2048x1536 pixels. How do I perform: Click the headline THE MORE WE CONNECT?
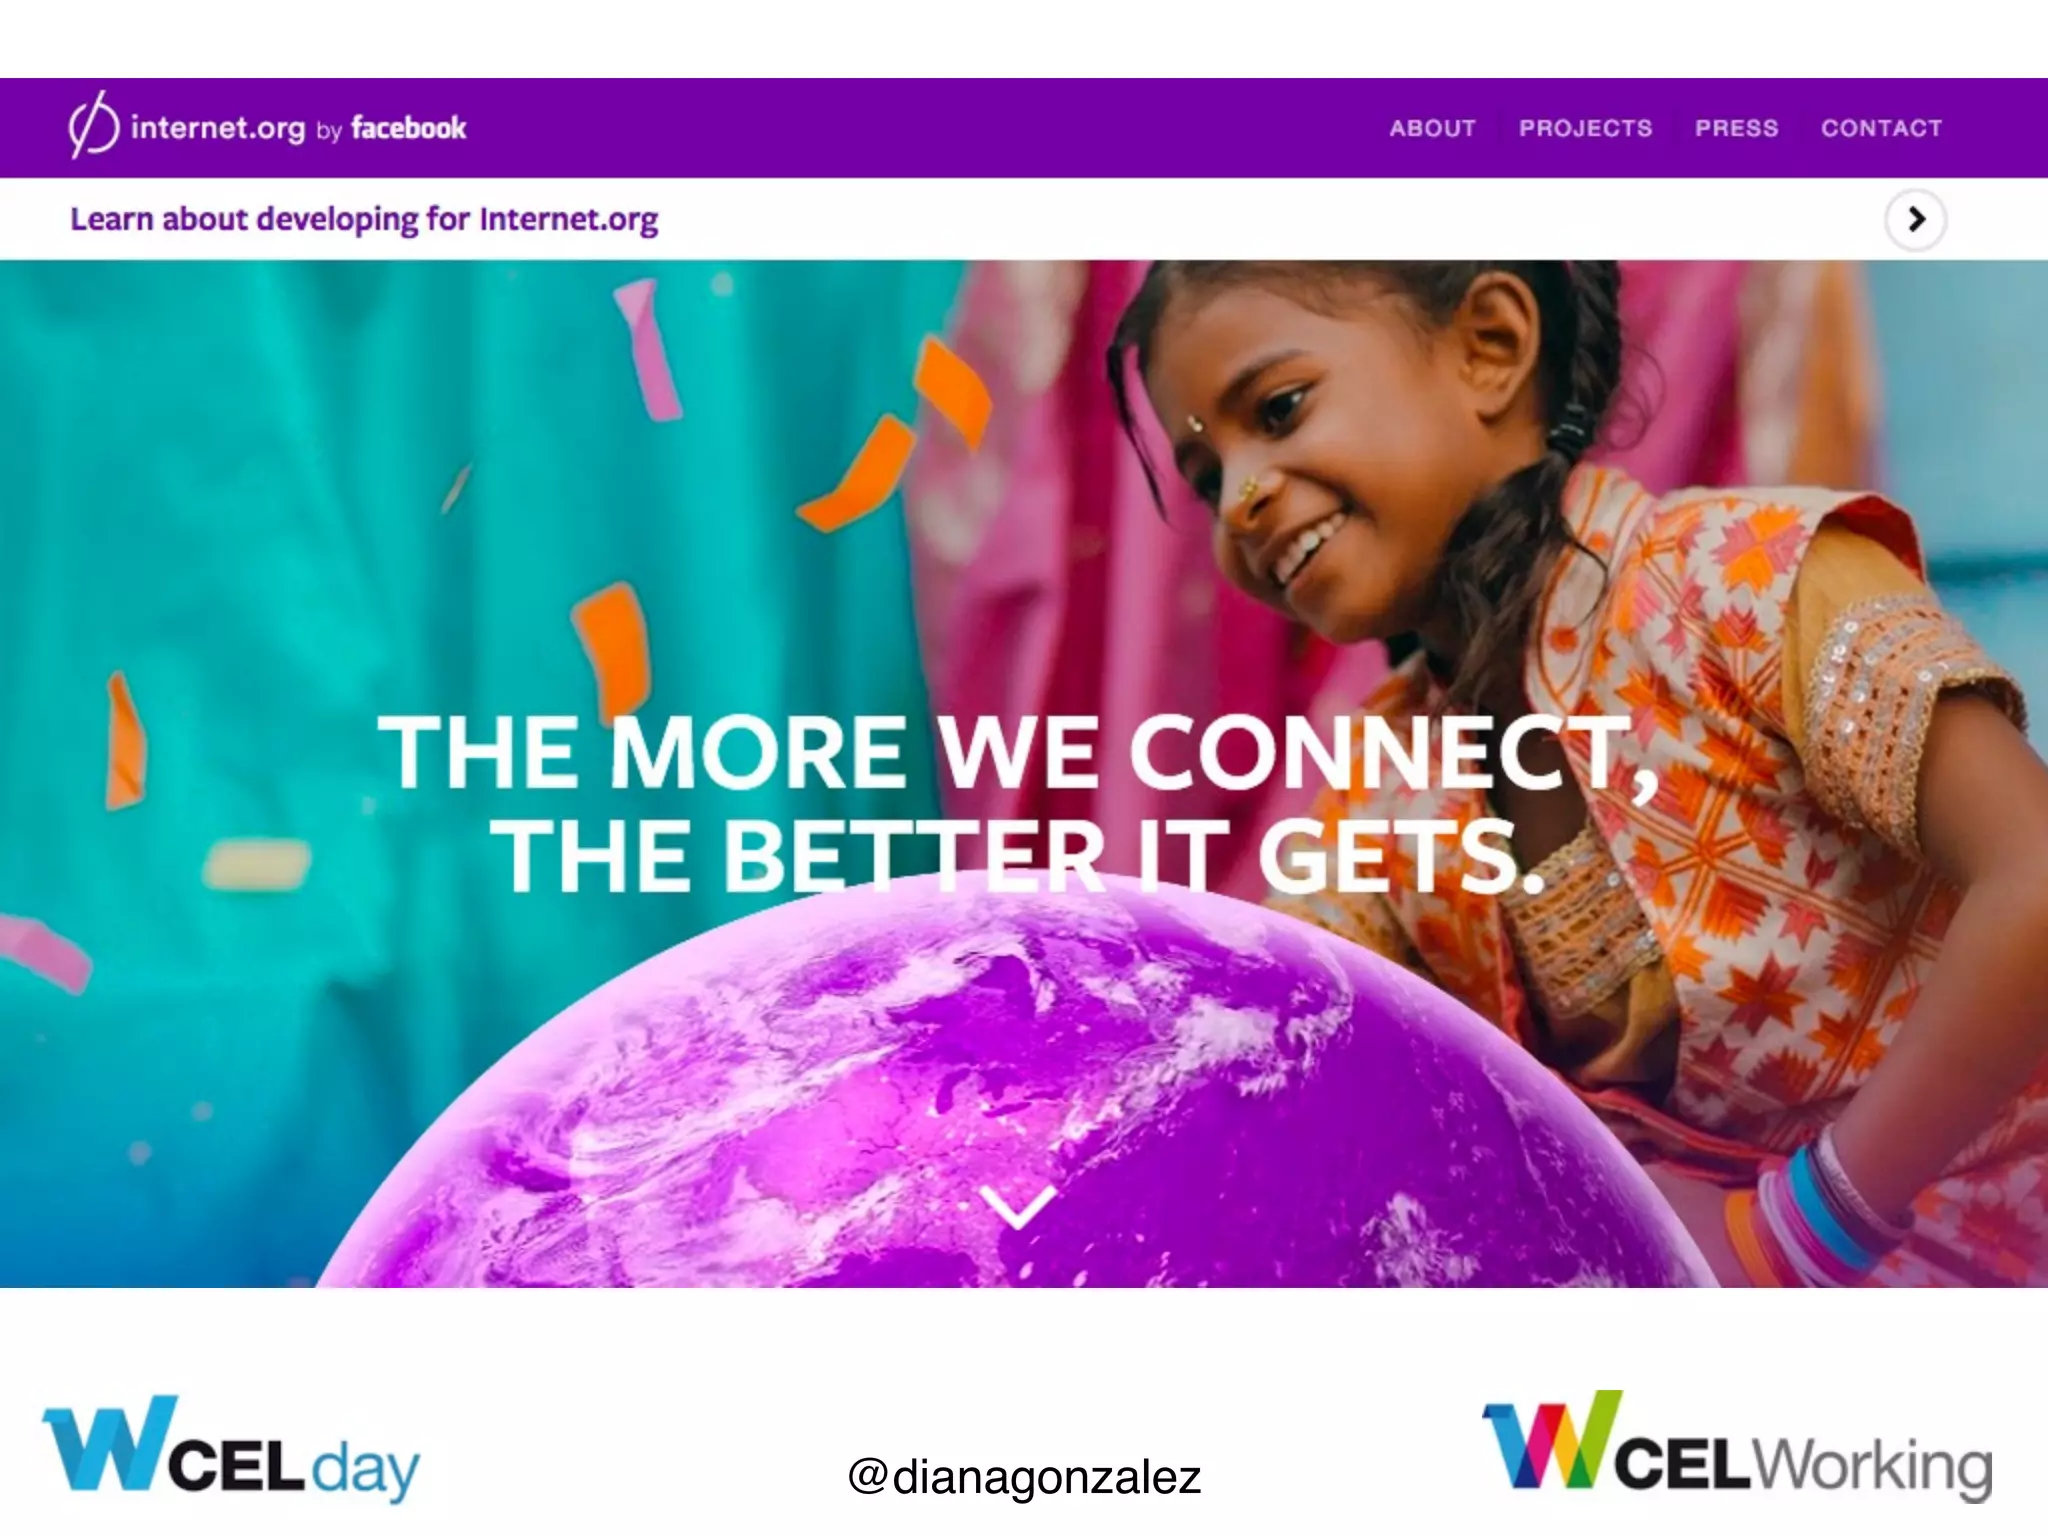pos(1018,752)
